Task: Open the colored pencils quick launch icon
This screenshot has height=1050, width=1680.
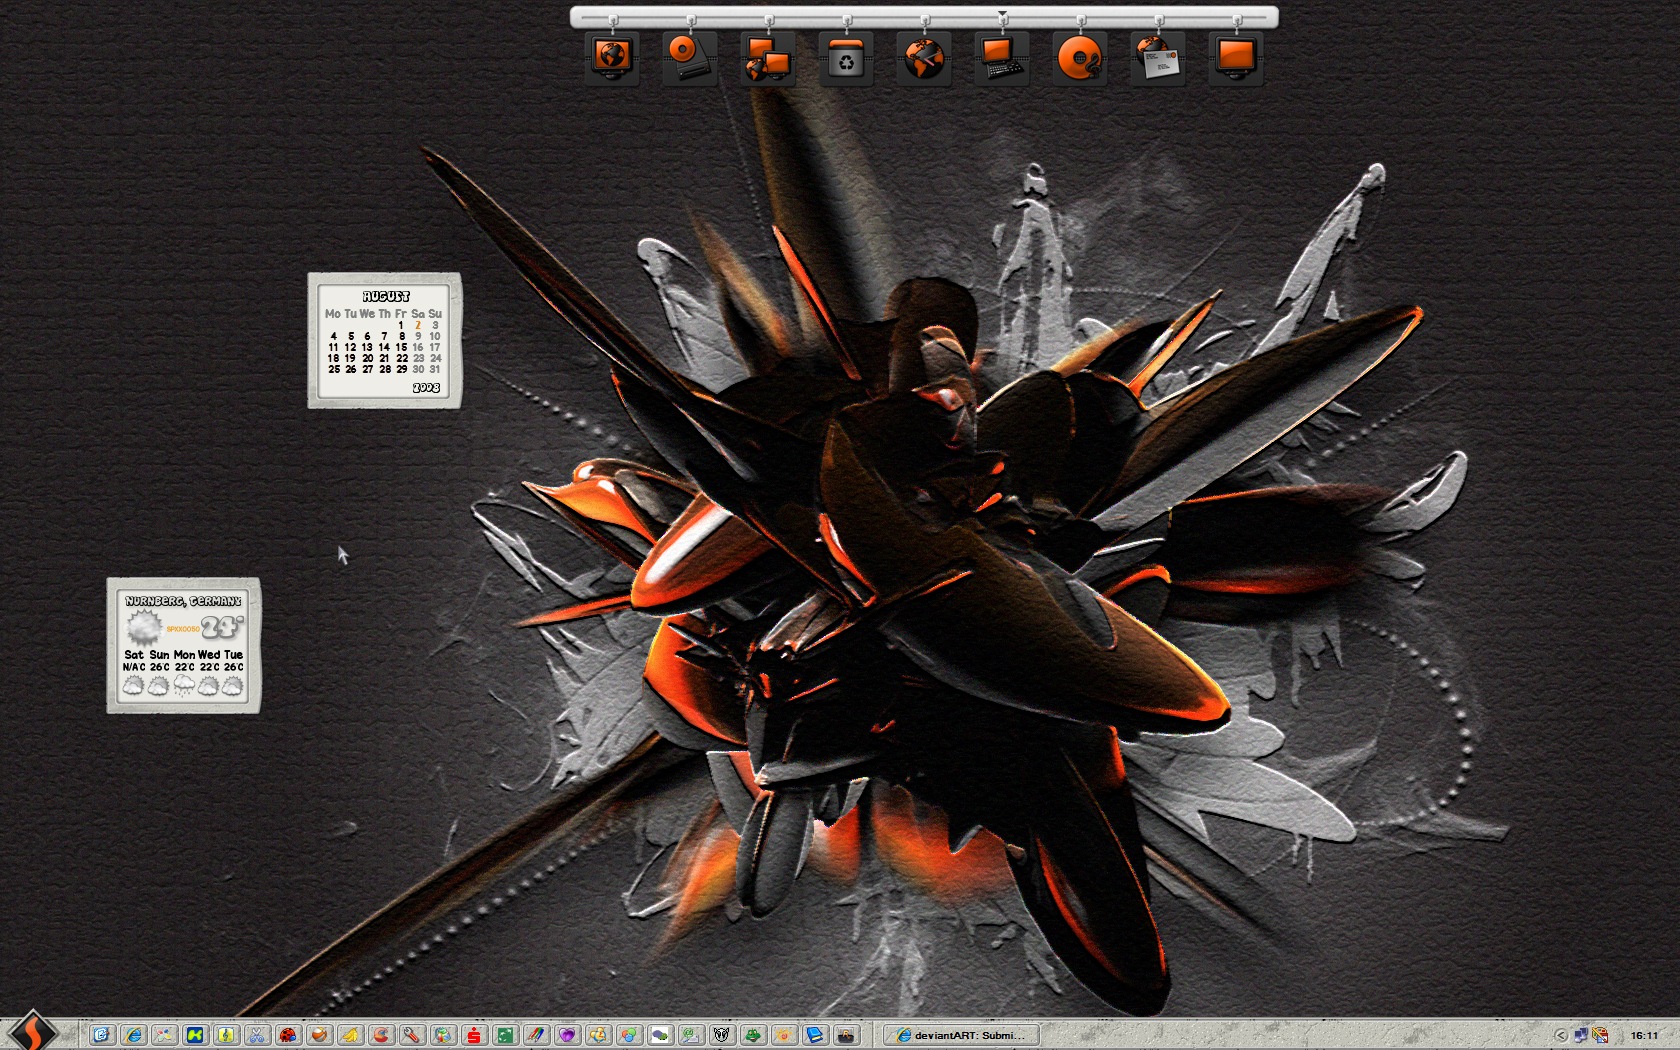Action: tap(536, 1035)
